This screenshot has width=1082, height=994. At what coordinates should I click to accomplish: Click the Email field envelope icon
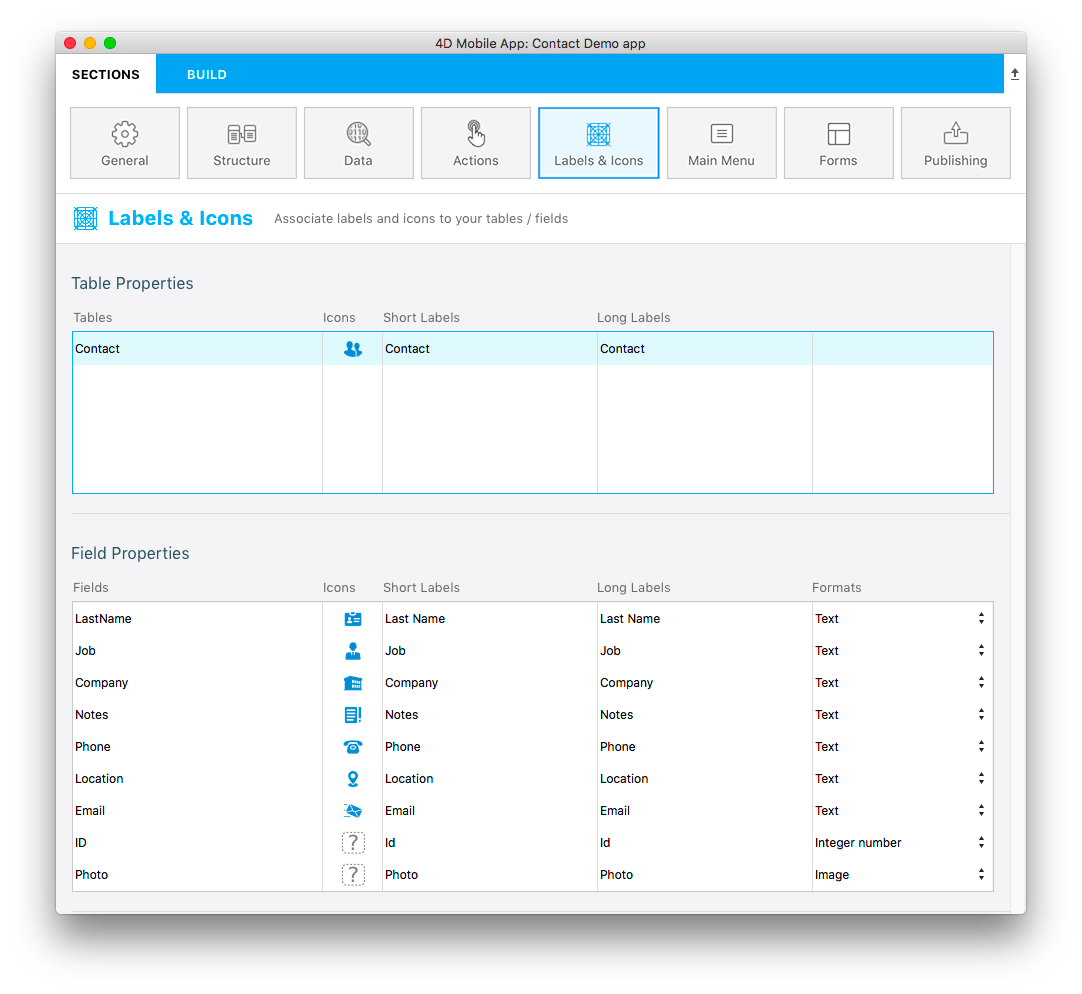[x=353, y=810]
